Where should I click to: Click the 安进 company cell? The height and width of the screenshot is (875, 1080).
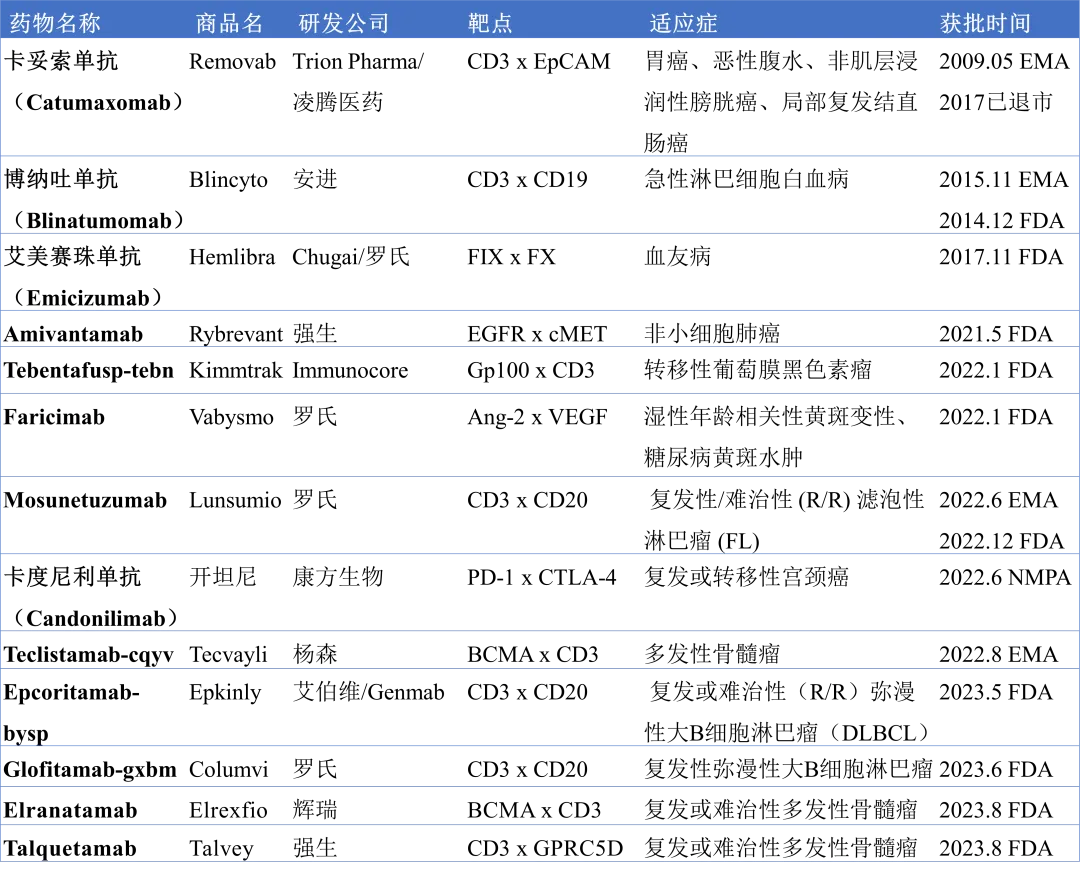(x=315, y=179)
